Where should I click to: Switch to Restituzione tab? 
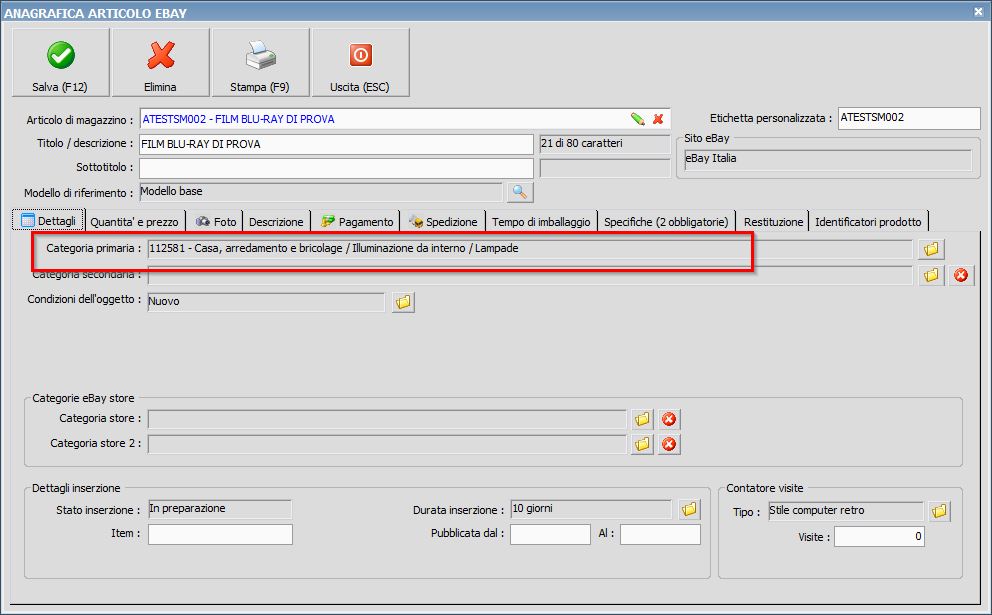pyautogui.click(x=773, y=221)
